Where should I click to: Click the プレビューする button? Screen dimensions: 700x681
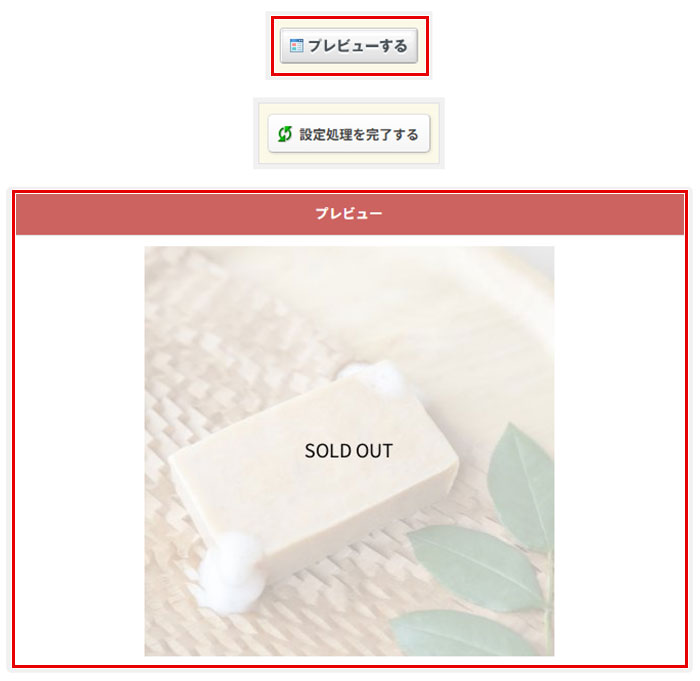pos(349,46)
